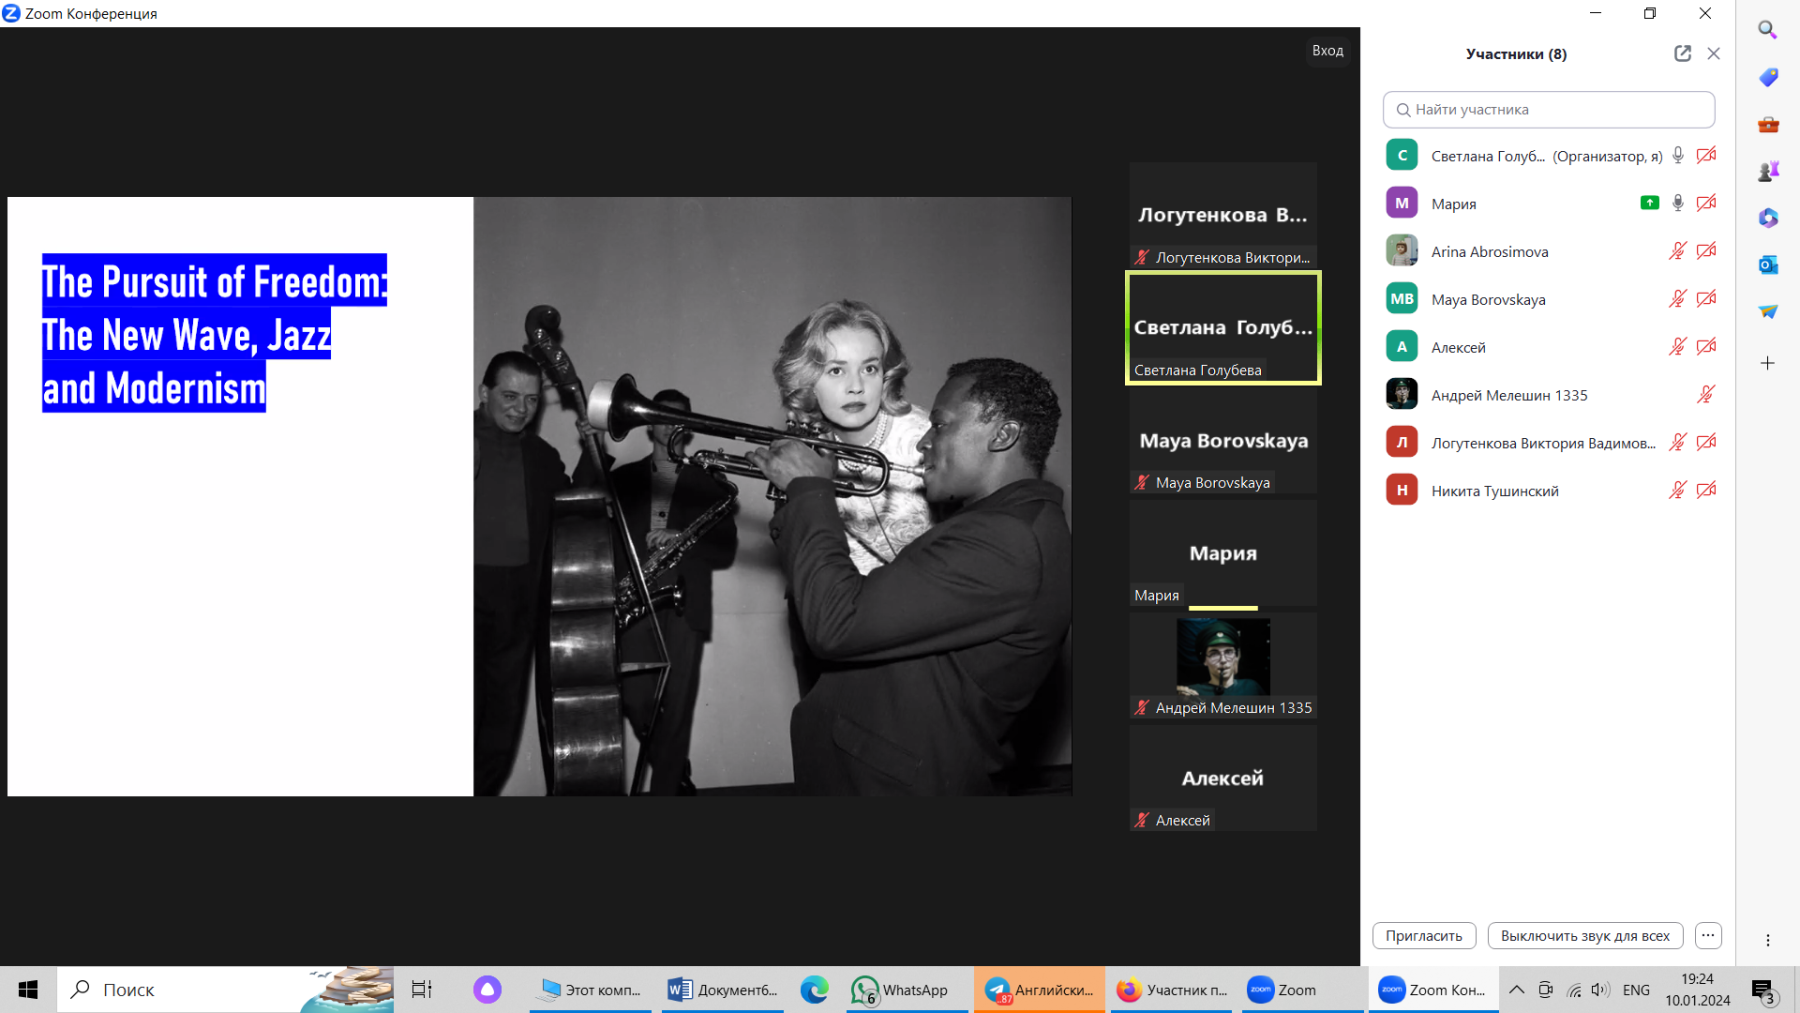Screen dimensions: 1800x1013
Task: Open the vertical dots menu in right sidebar
Action: pos(1767,940)
